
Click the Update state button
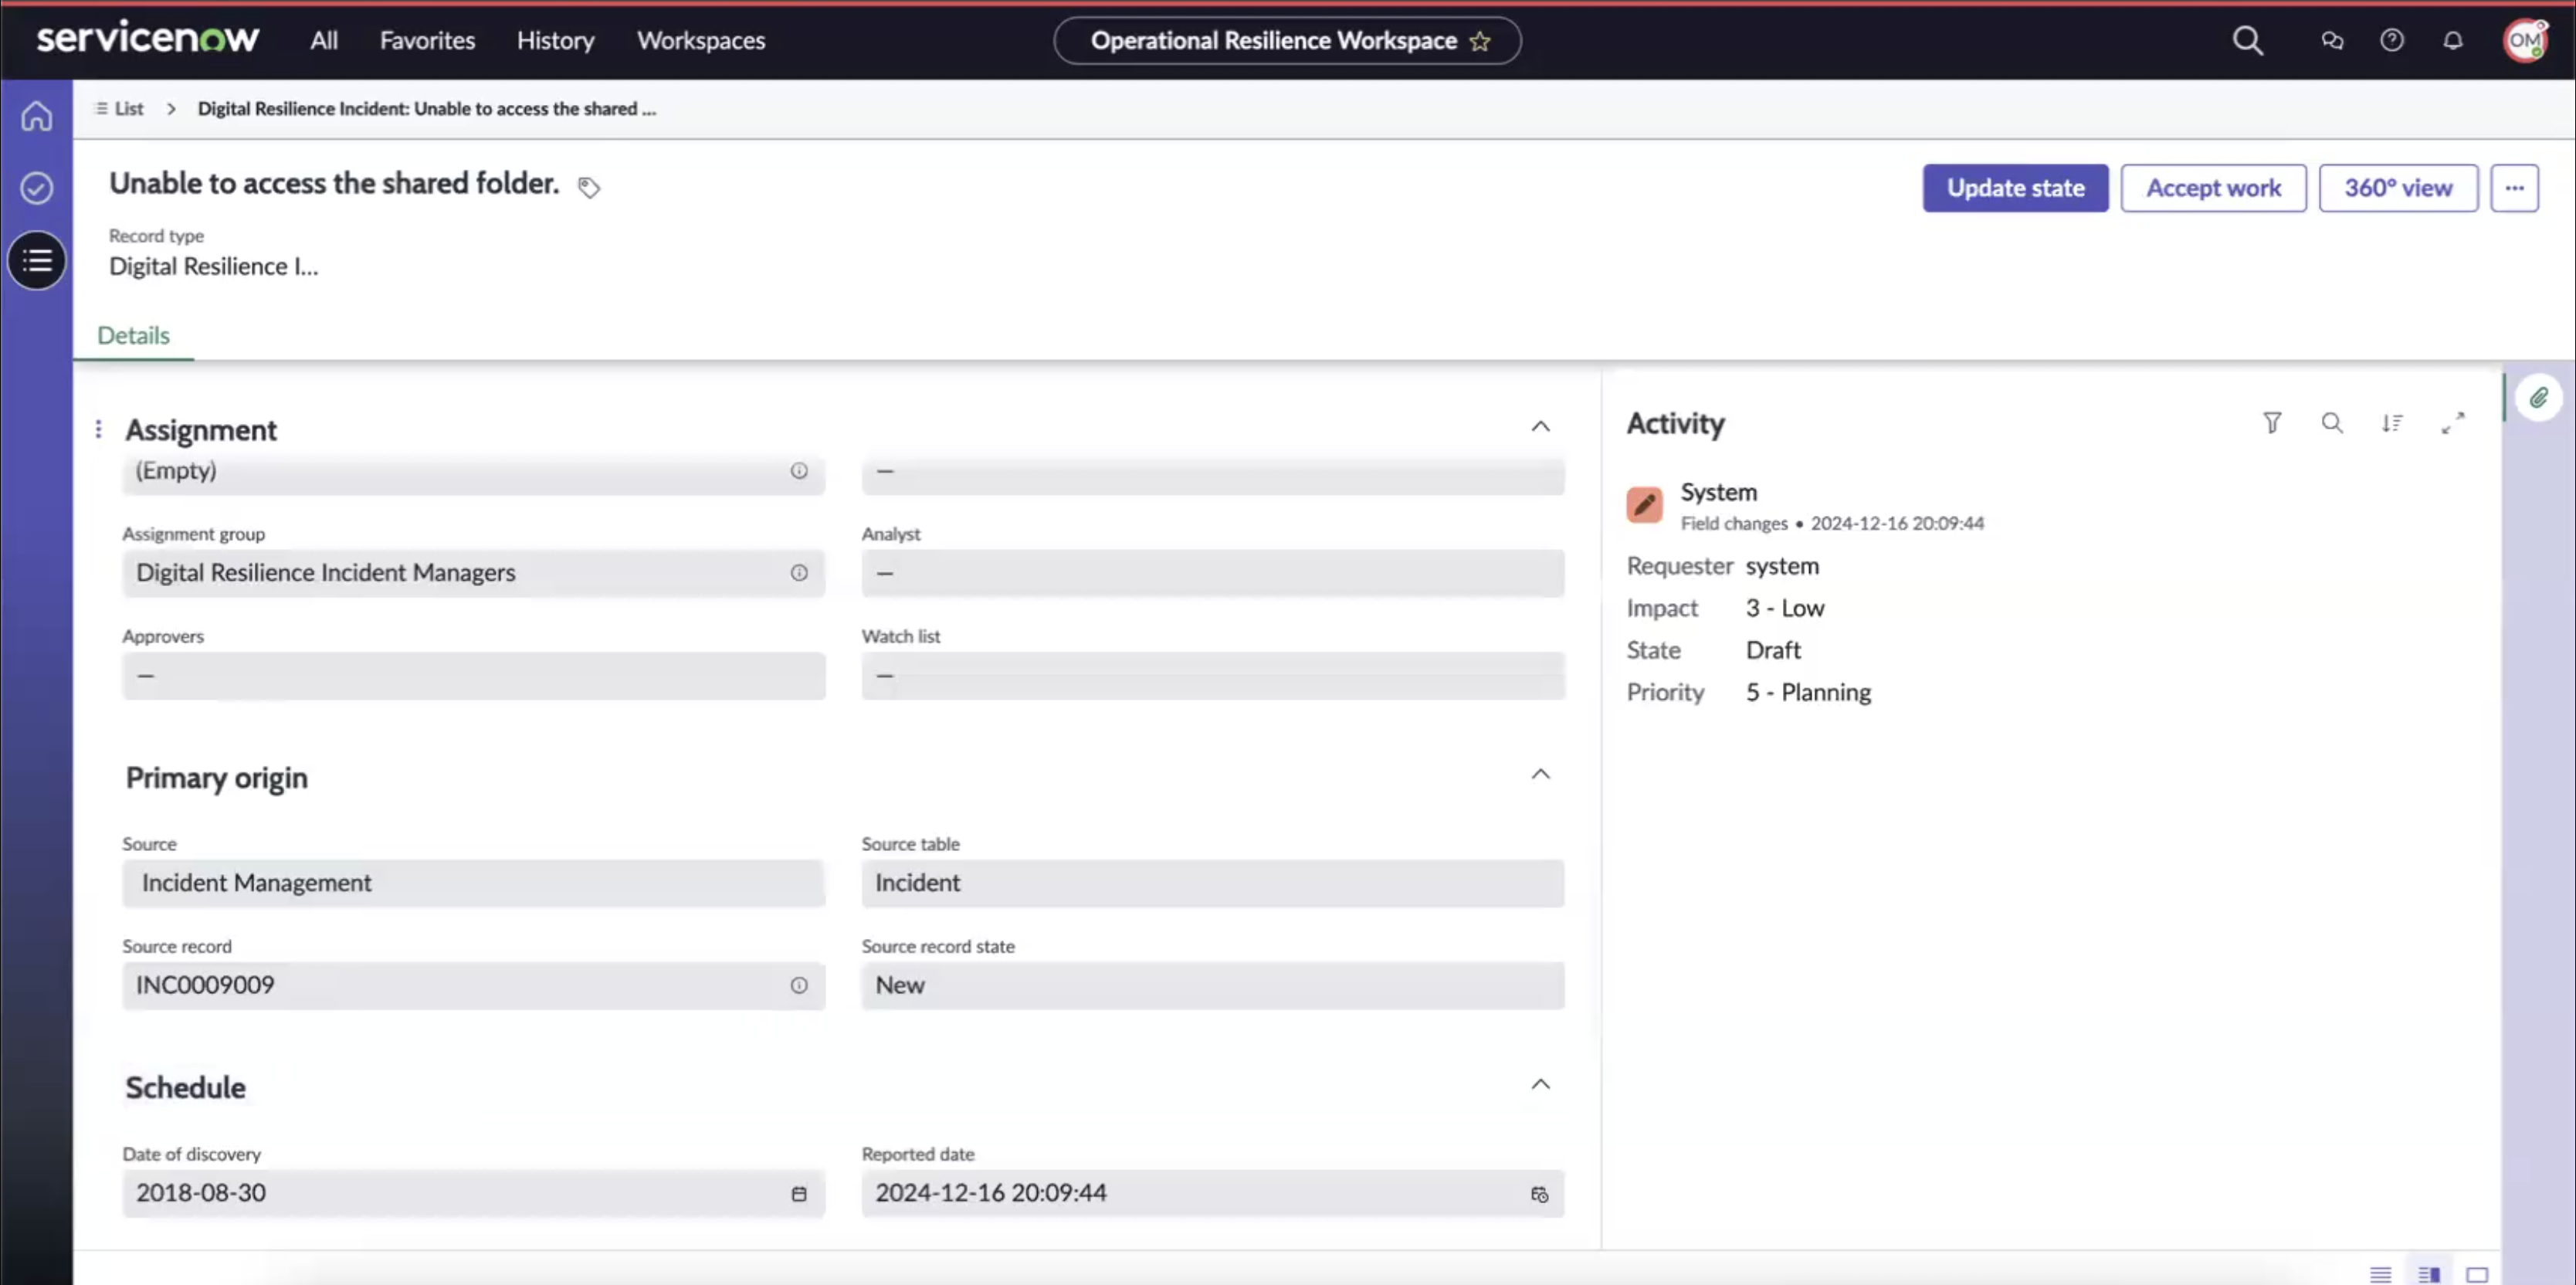2015,188
